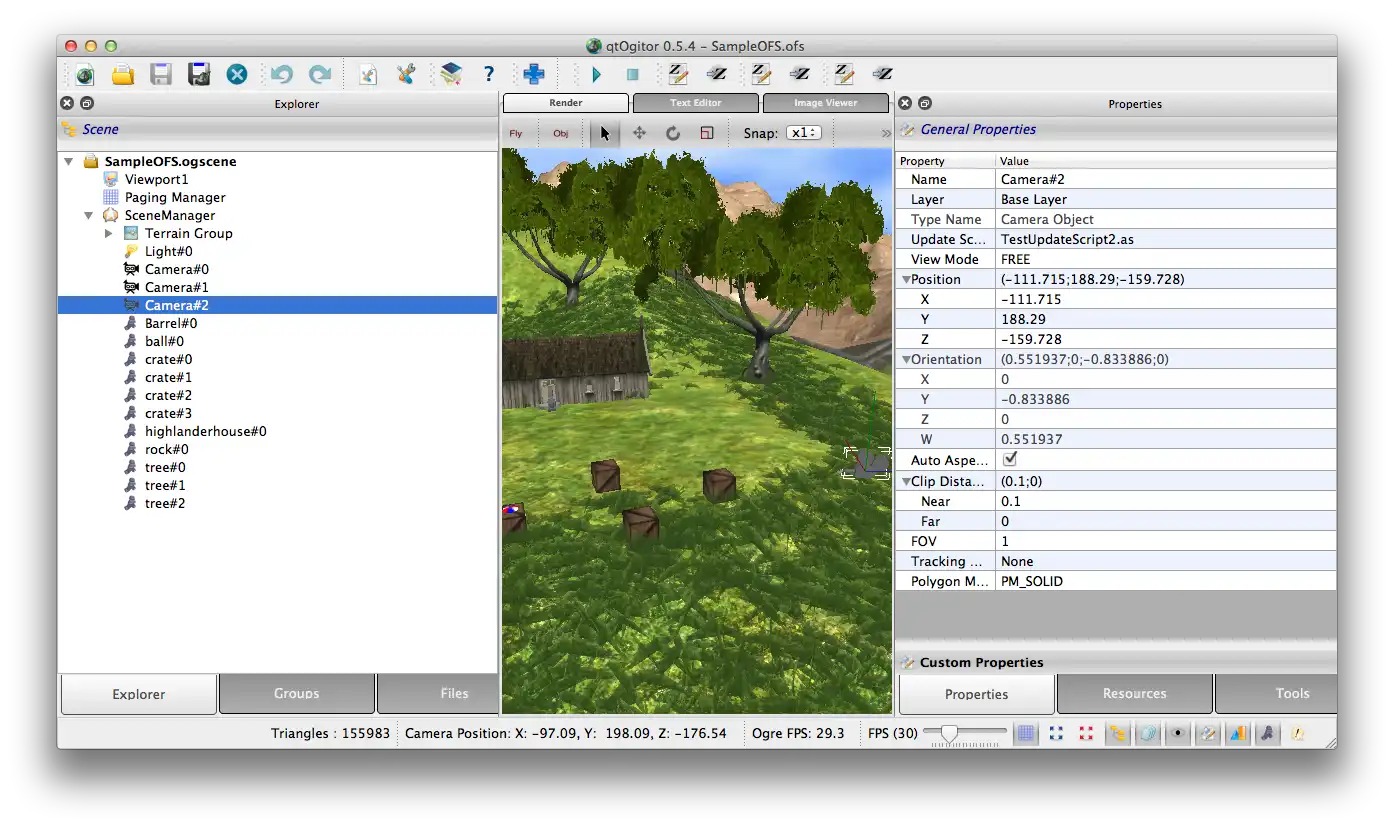
Task: Switch to the Text Editor tab
Action: [695, 103]
